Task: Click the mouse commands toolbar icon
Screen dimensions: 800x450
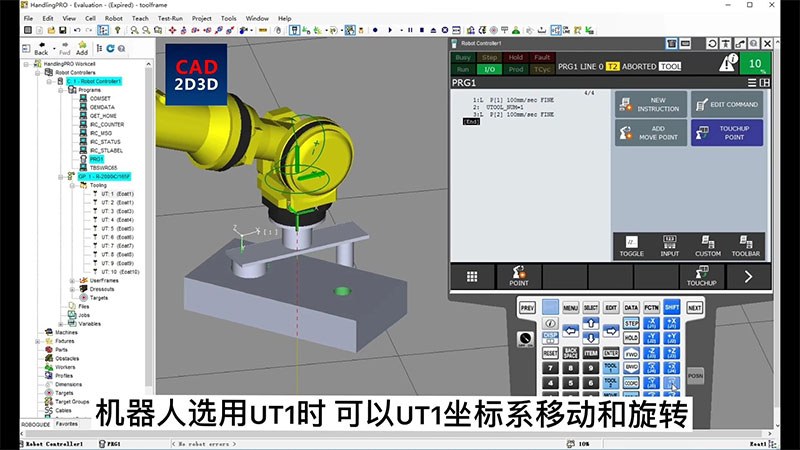Action: pos(278,31)
